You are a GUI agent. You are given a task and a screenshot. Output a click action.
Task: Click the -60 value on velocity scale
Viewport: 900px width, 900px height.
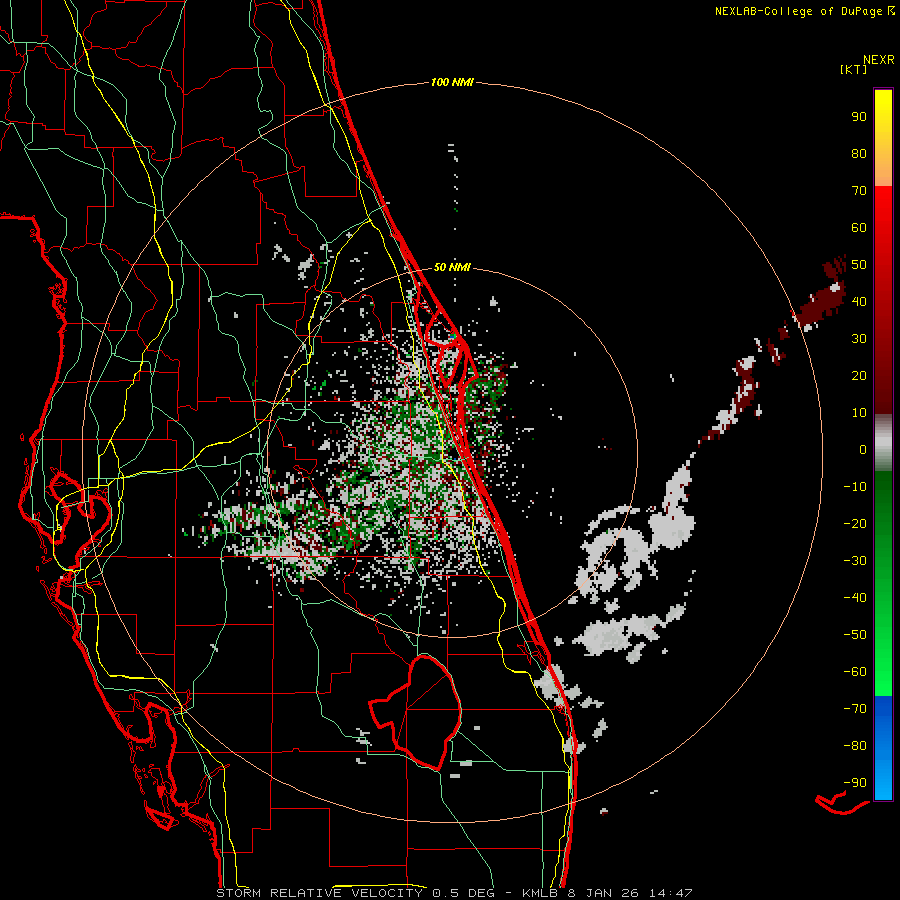pos(855,672)
